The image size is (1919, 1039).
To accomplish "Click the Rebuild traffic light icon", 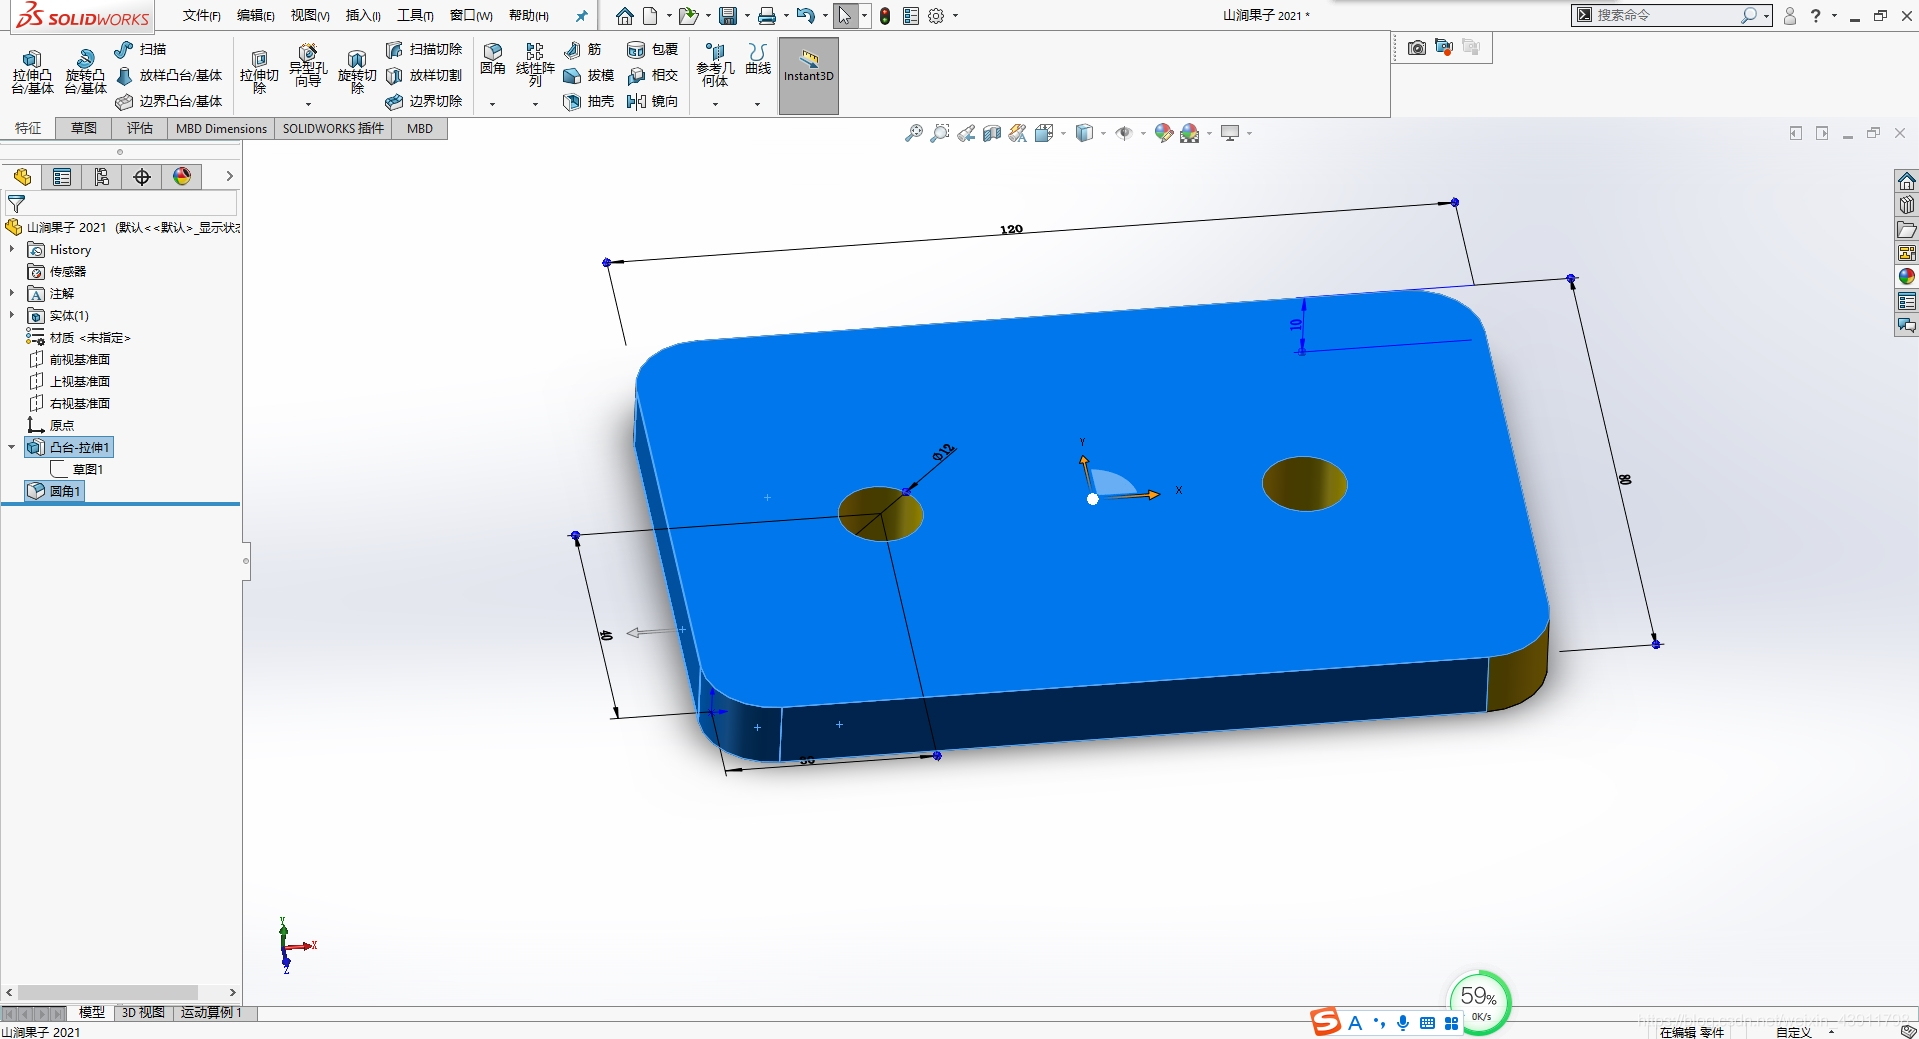I will [885, 15].
